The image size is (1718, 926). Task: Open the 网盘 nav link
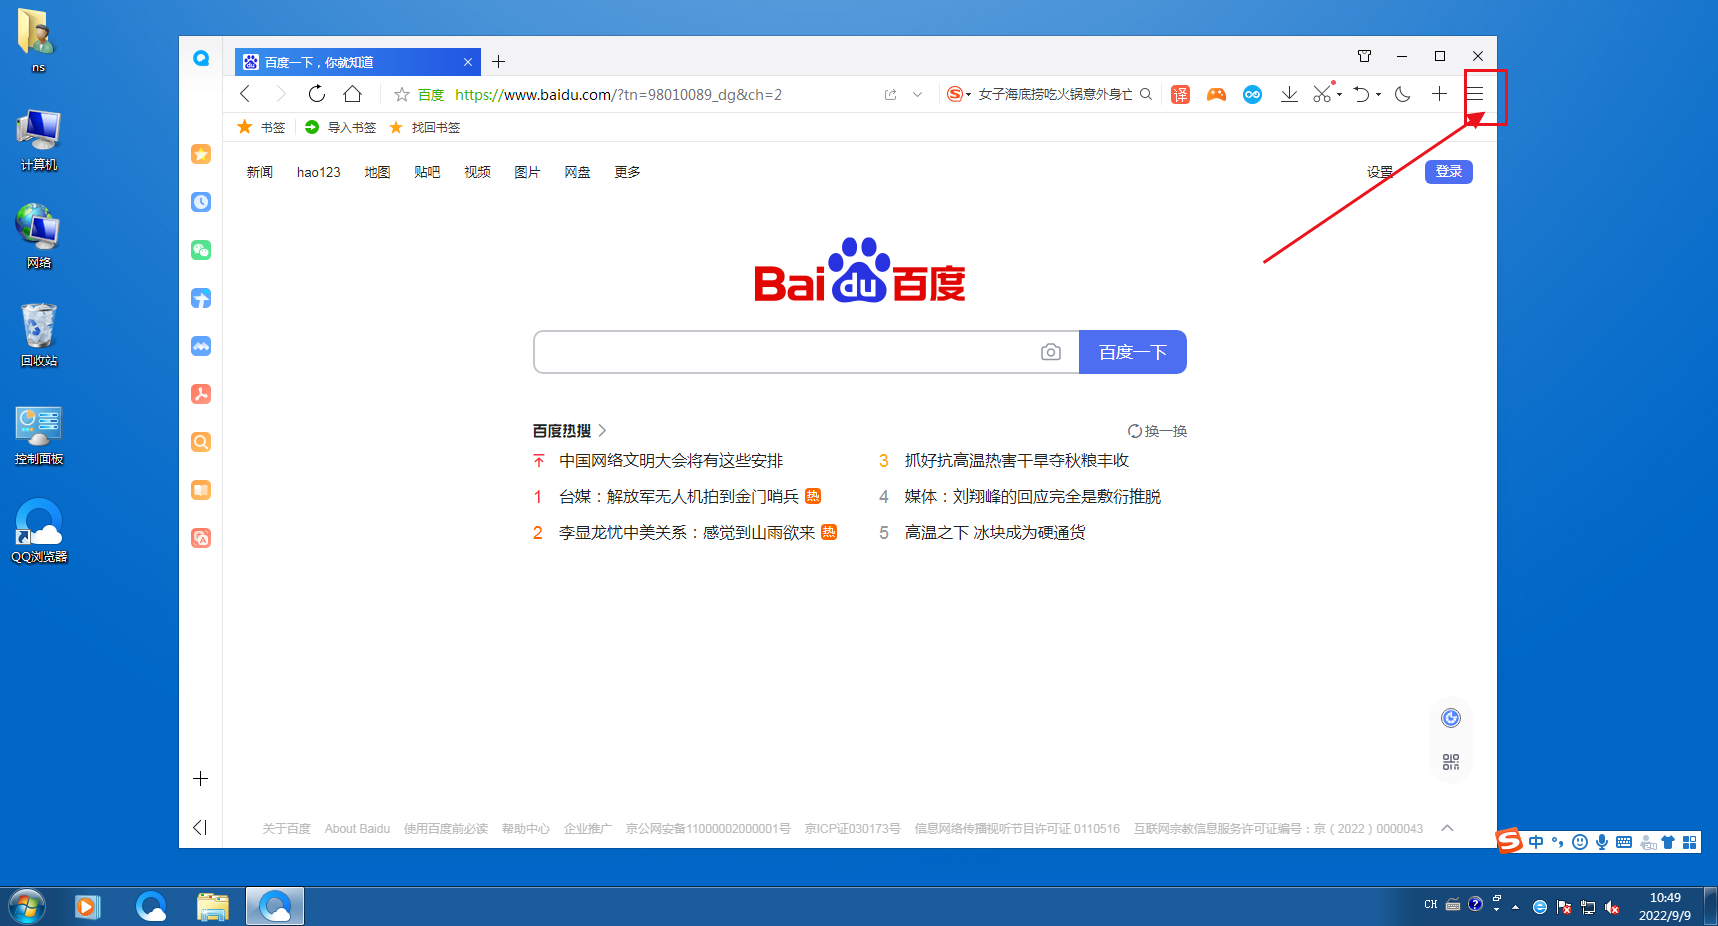point(577,172)
